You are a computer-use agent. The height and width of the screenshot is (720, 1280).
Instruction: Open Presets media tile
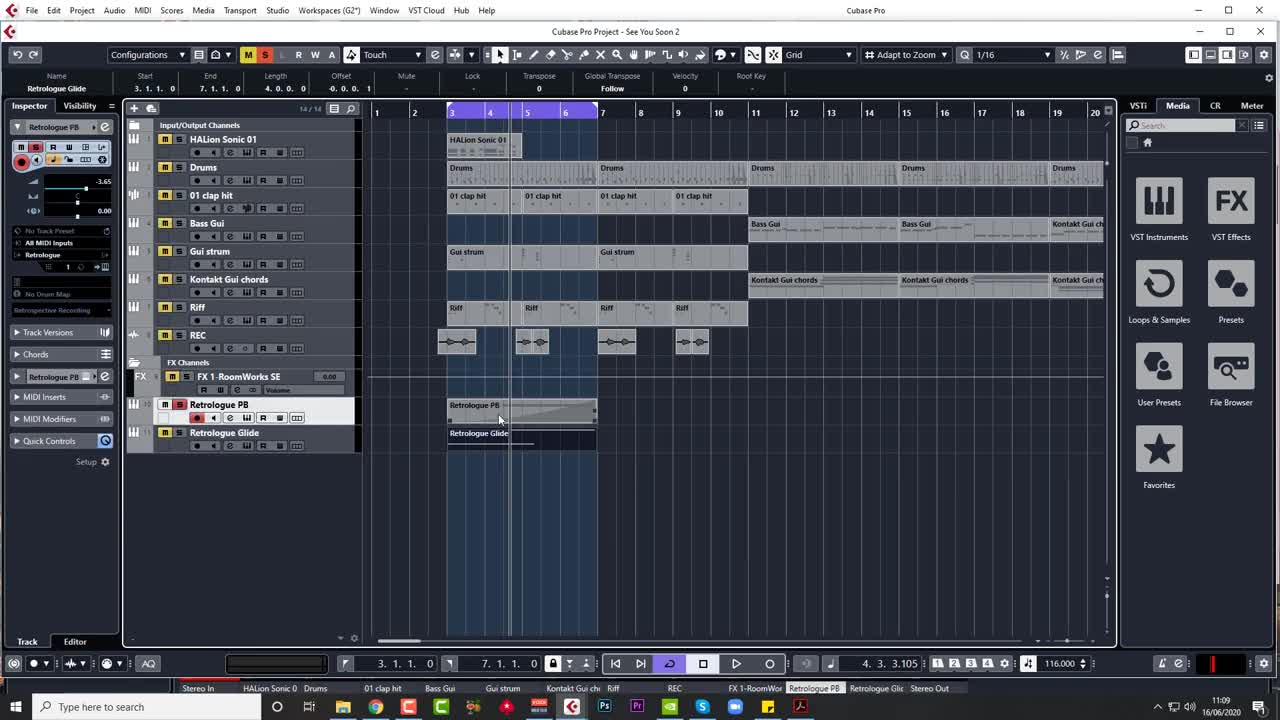pyautogui.click(x=1231, y=293)
